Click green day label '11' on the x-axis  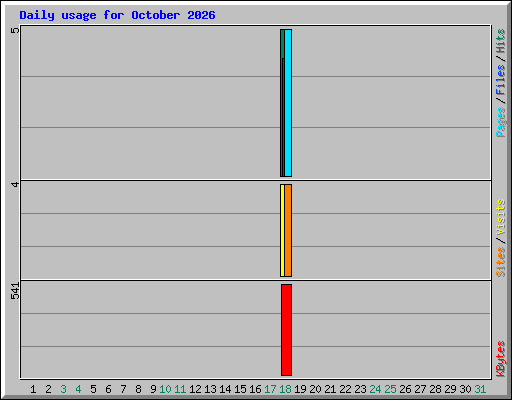(180, 389)
